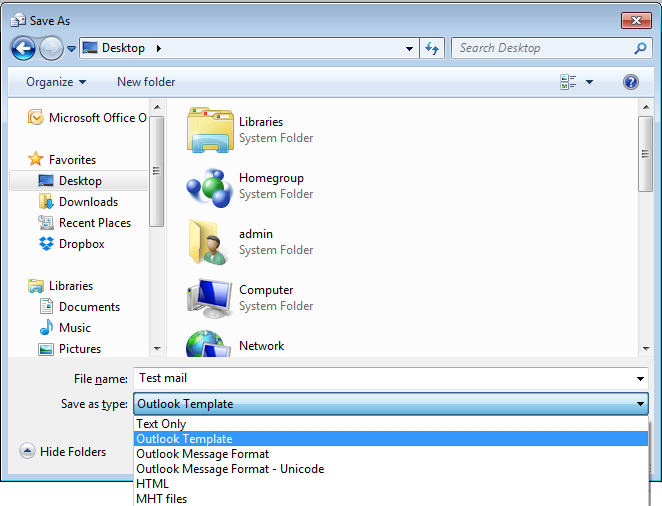Select Computer label in file list
Viewport: 662px width, 506px height.
pos(266,290)
